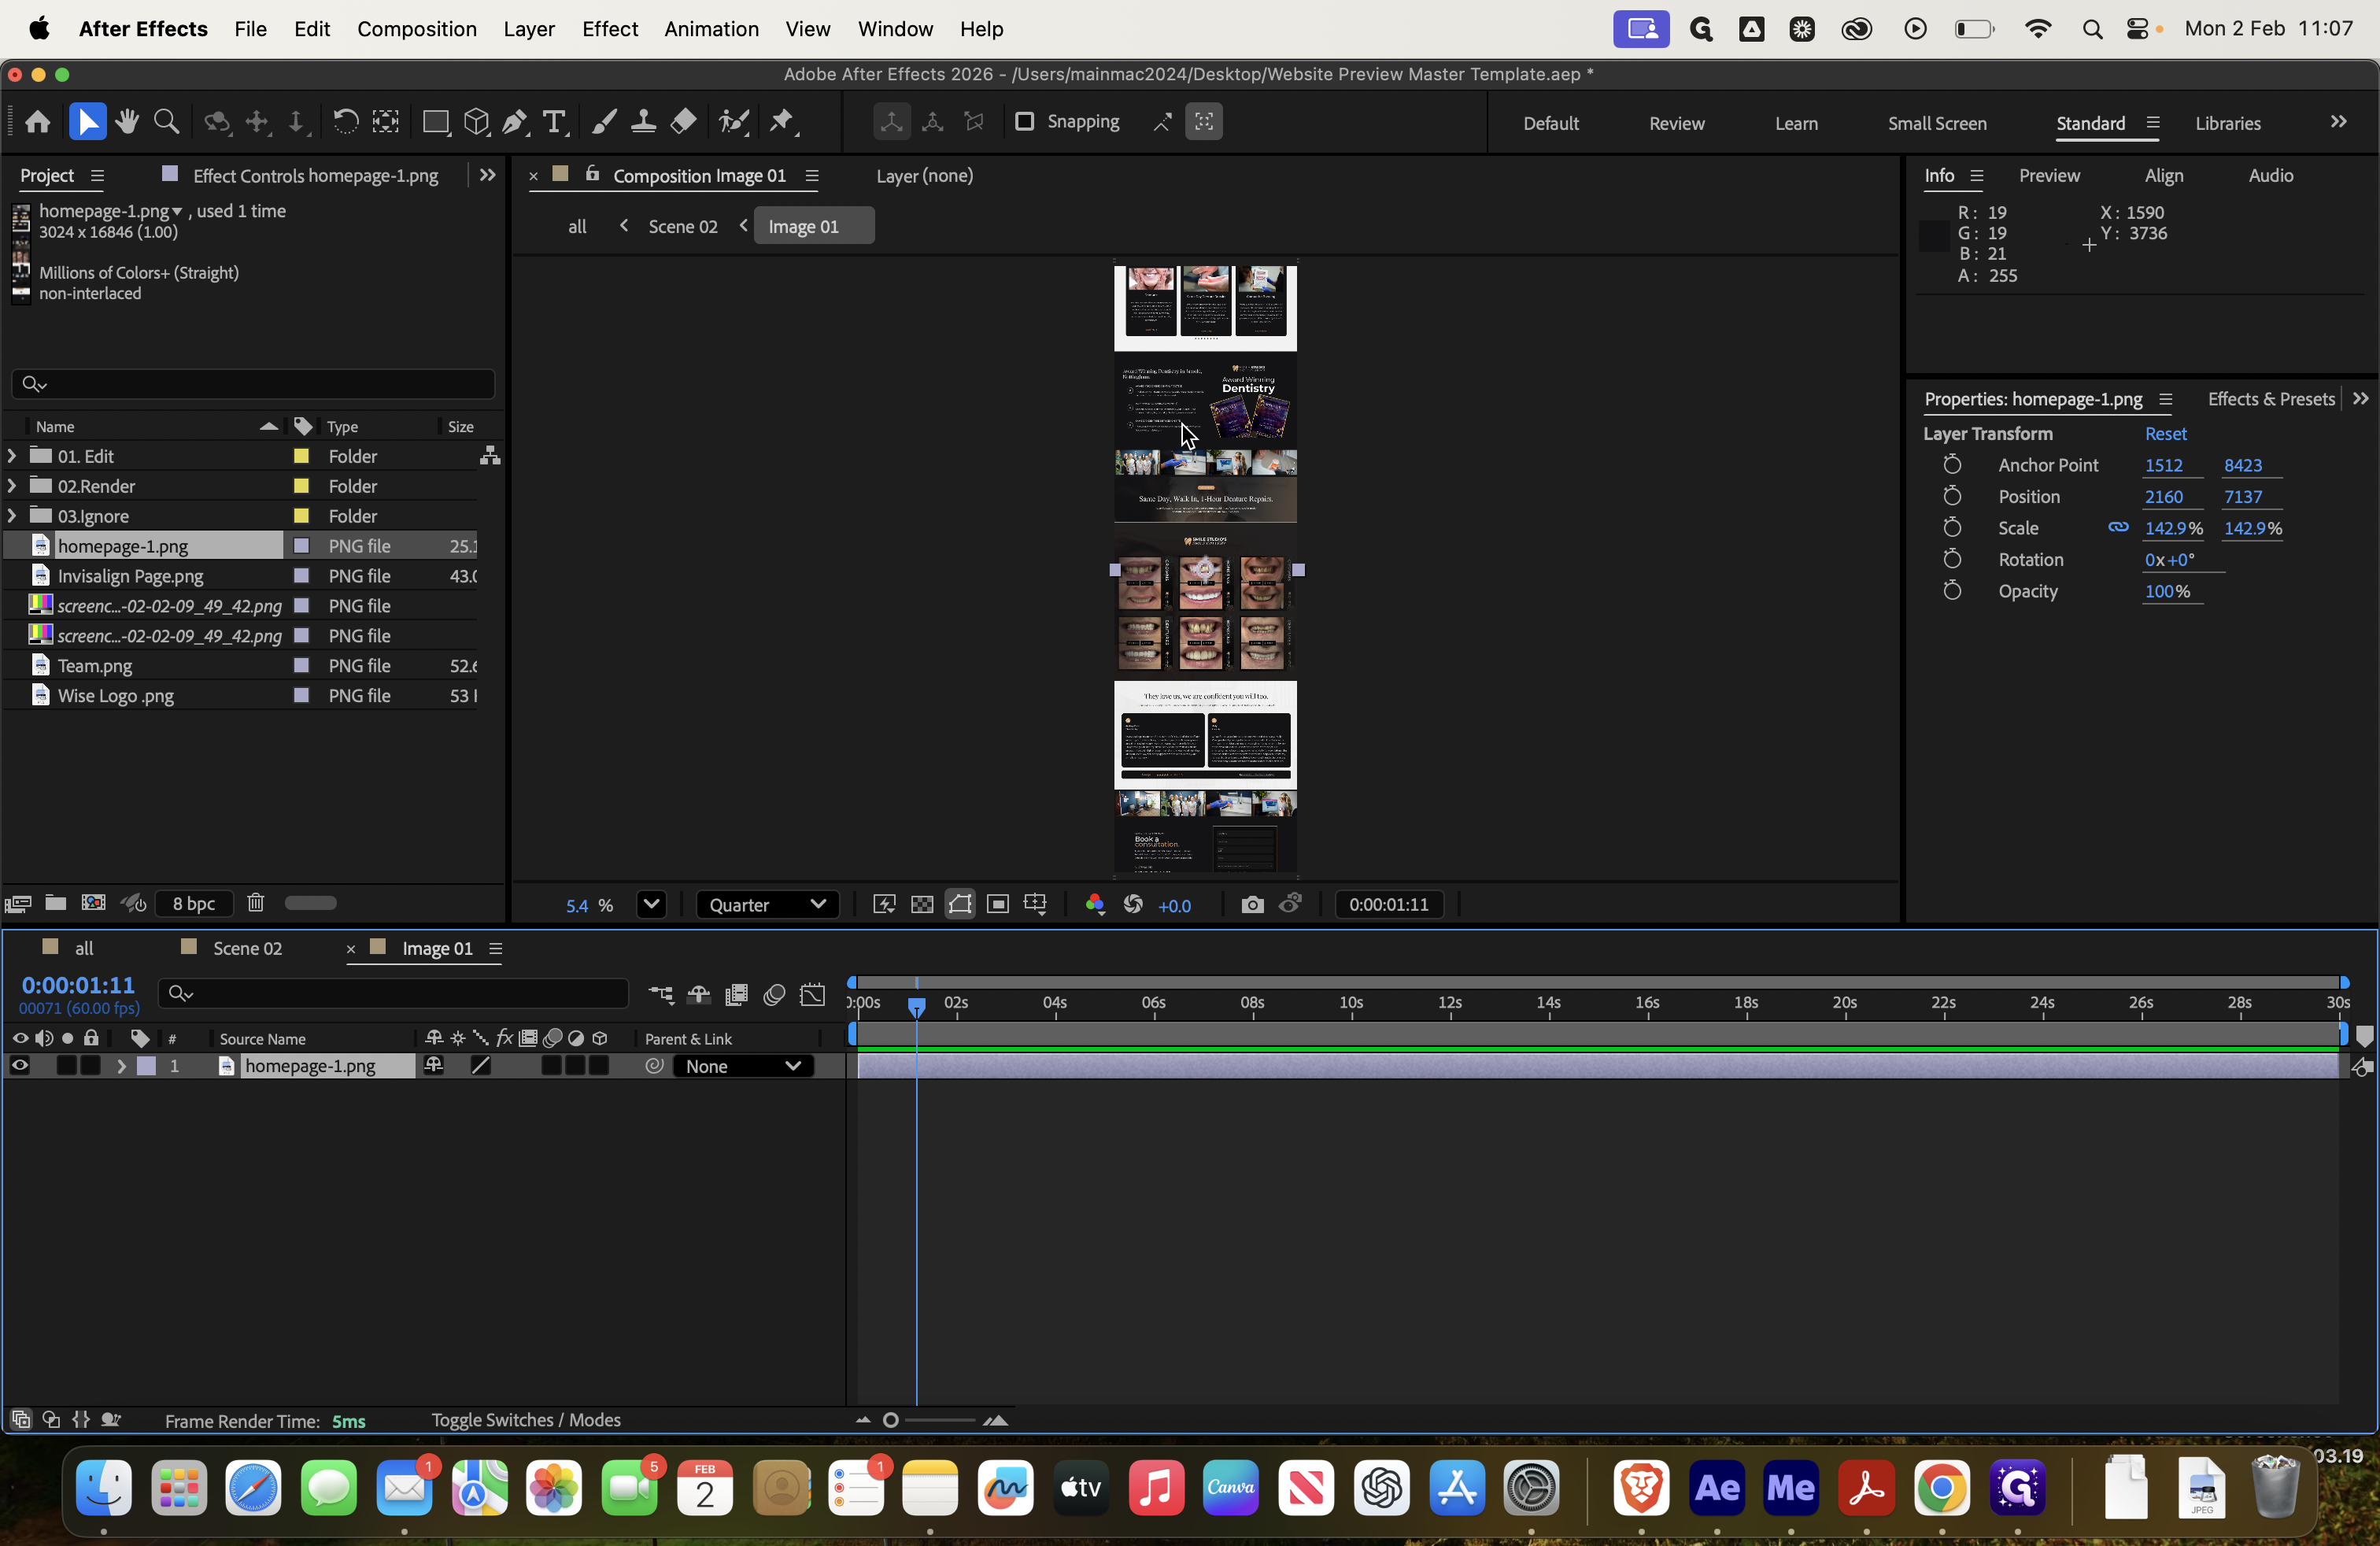Select the Zoom tool
The height and width of the screenshot is (1546, 2380).
(166, 121)
